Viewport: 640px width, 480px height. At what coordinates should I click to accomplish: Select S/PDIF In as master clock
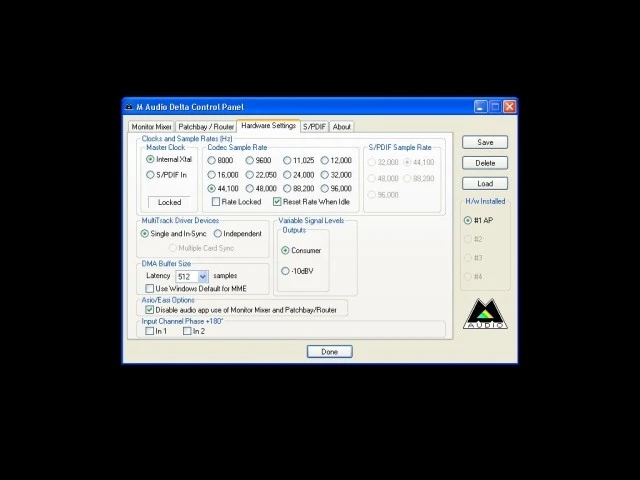151,175
